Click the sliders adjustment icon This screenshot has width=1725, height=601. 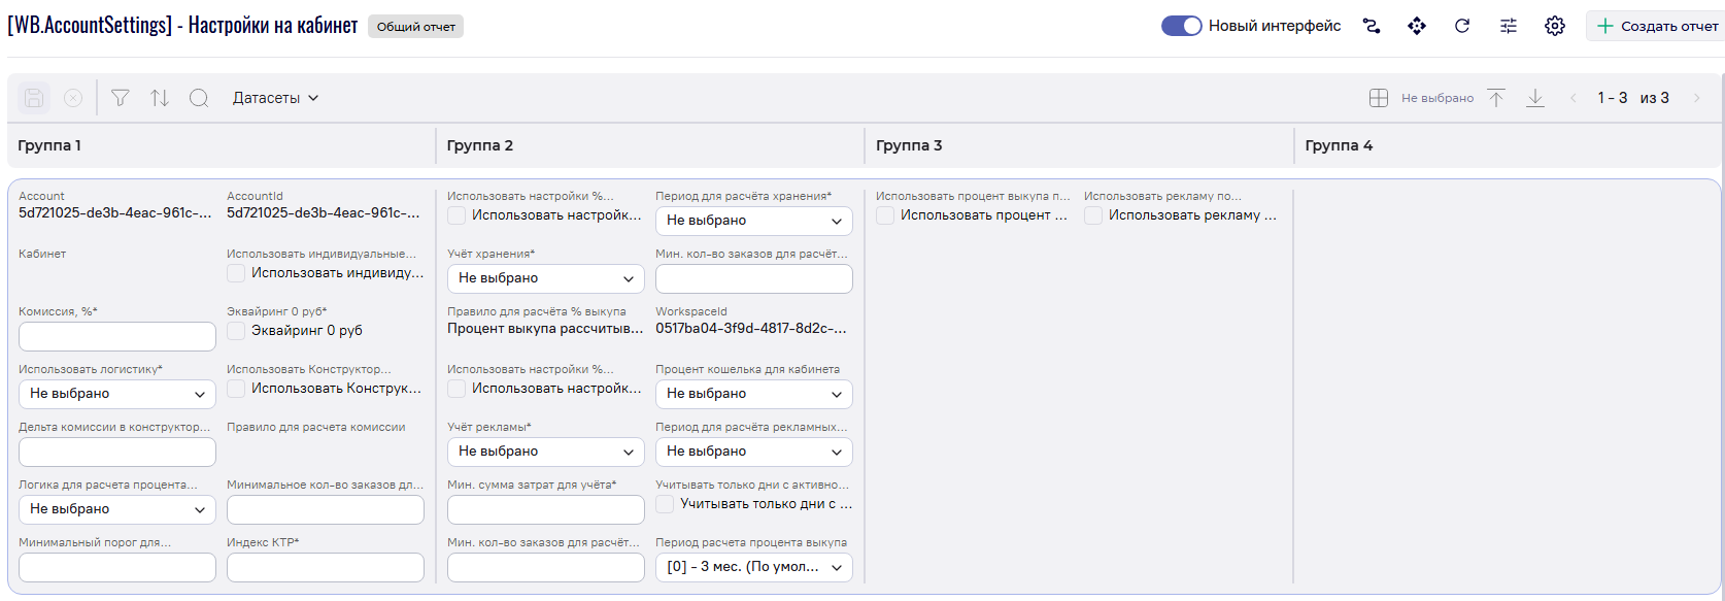point(1508,26)
